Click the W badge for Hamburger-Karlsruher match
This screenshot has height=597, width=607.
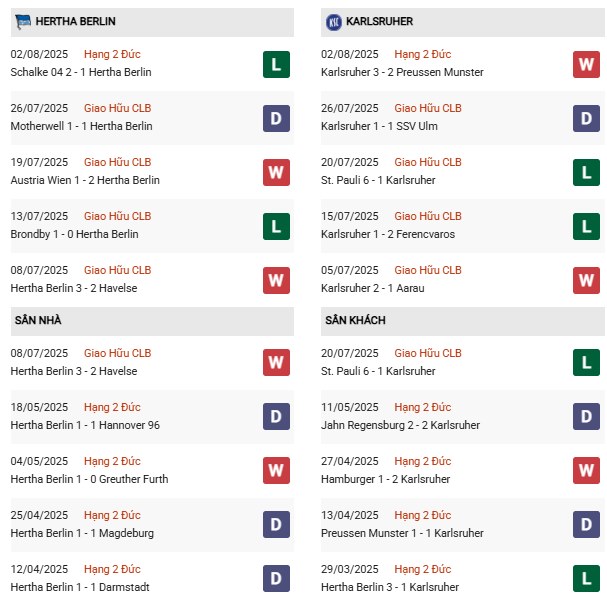click(586, 472)
